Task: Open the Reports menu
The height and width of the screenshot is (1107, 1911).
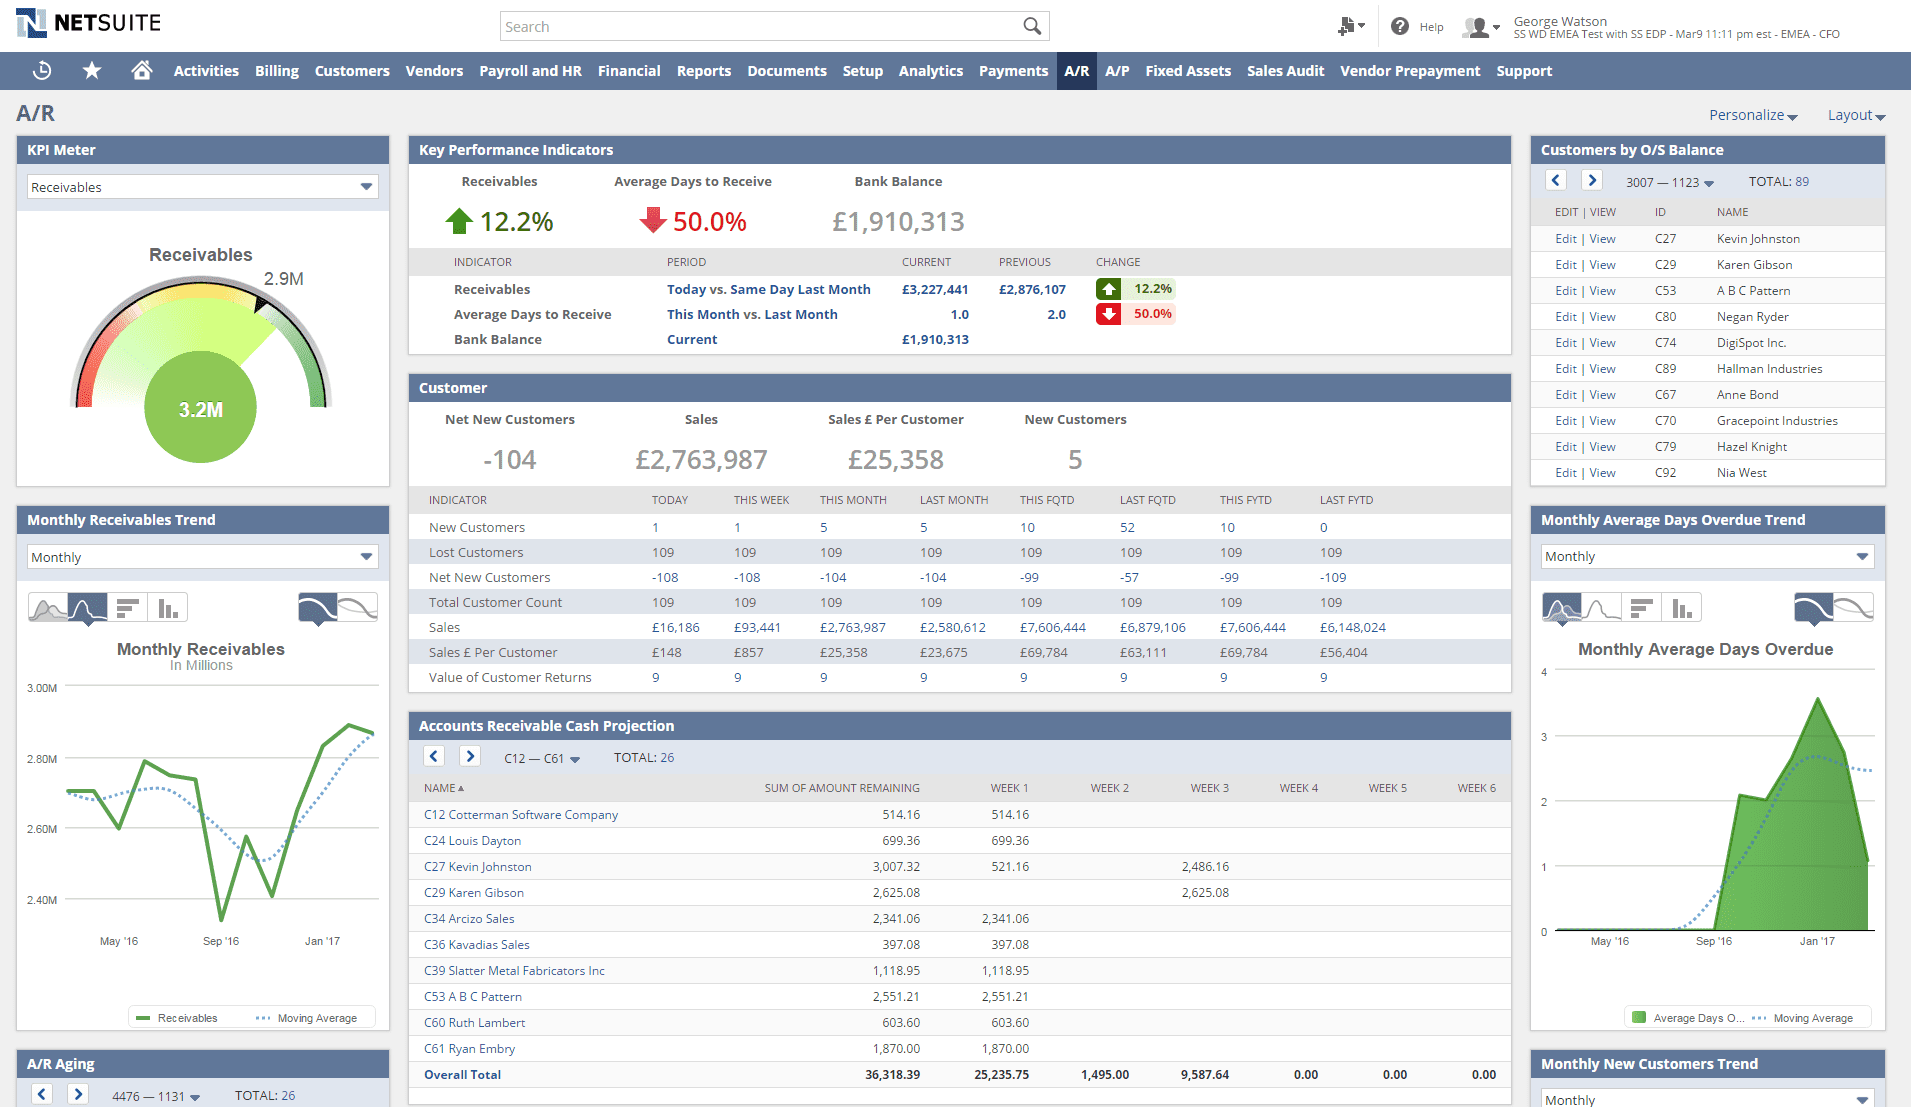Action: (704, 71)
